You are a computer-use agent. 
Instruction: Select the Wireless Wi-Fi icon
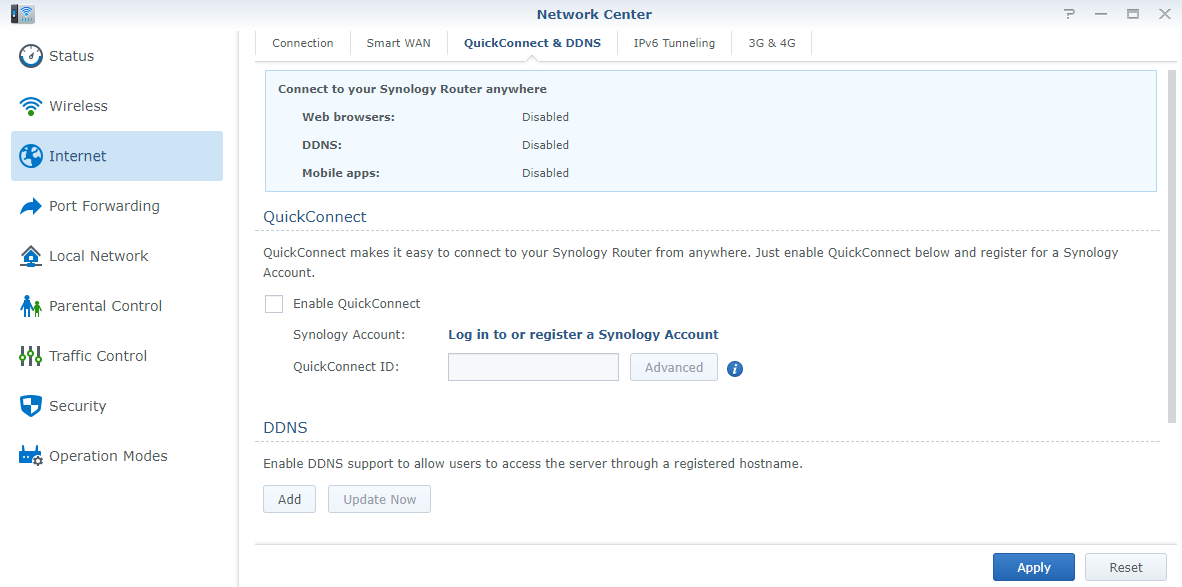tap(31, 106)
